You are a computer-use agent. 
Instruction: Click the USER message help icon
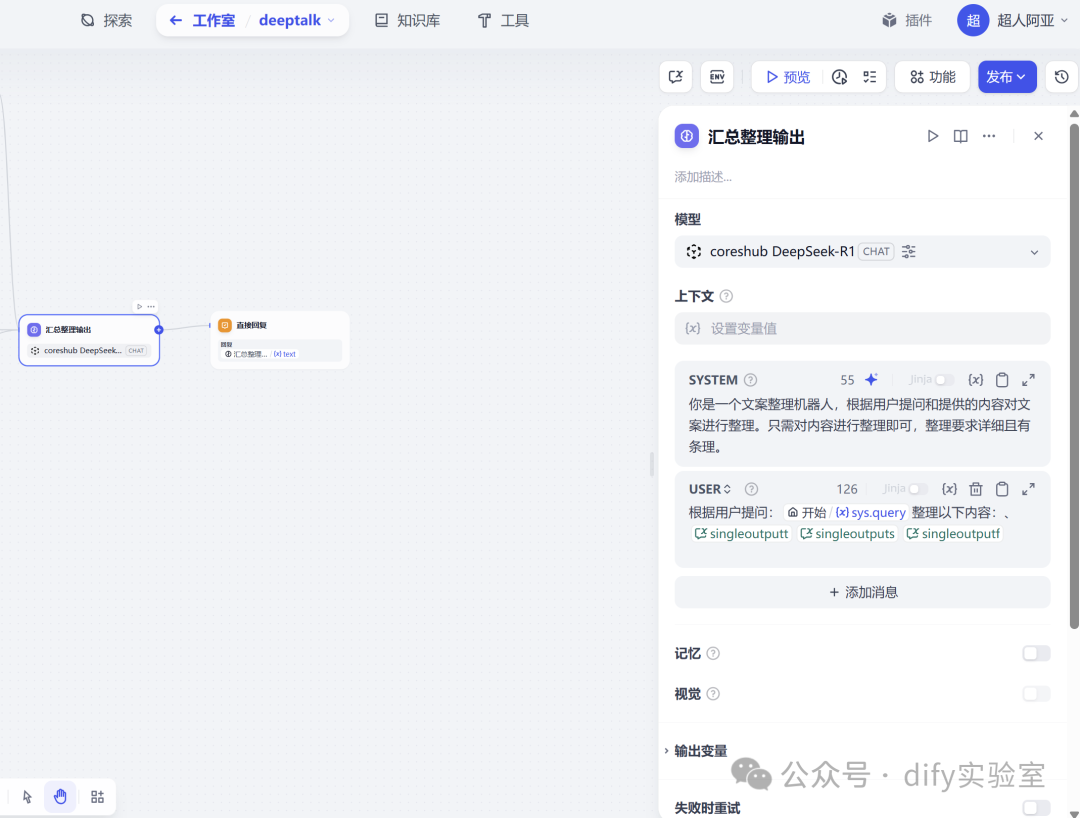751,489
